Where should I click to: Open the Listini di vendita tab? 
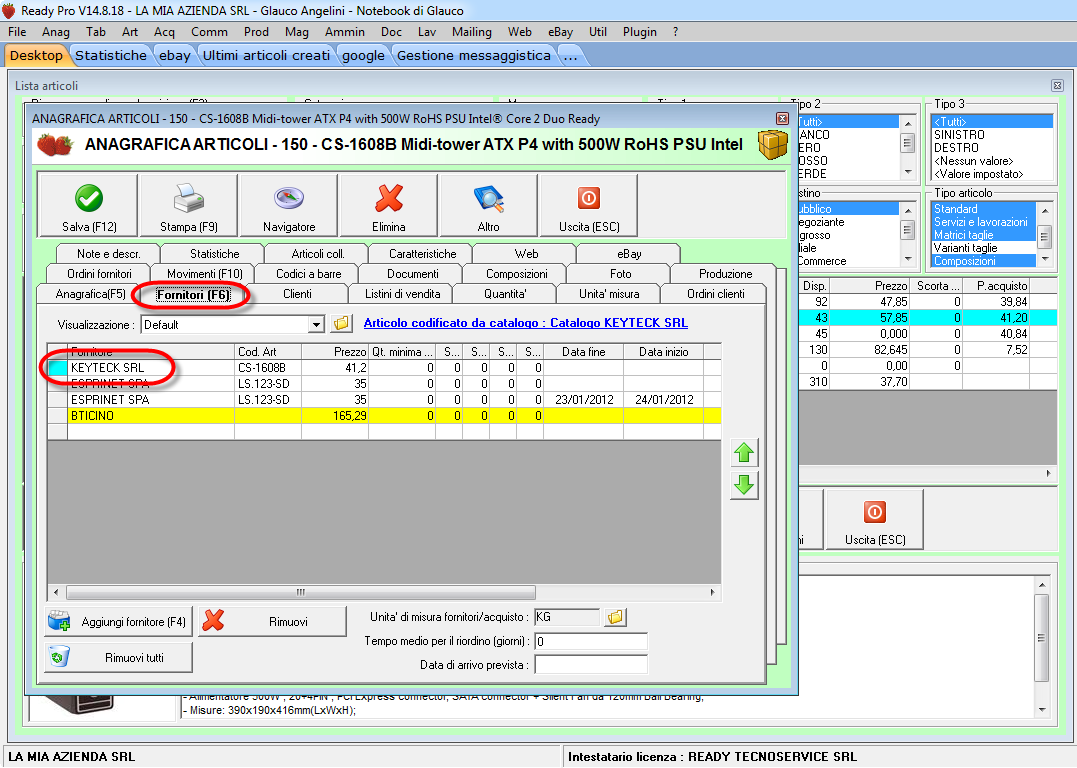point(403,294)
